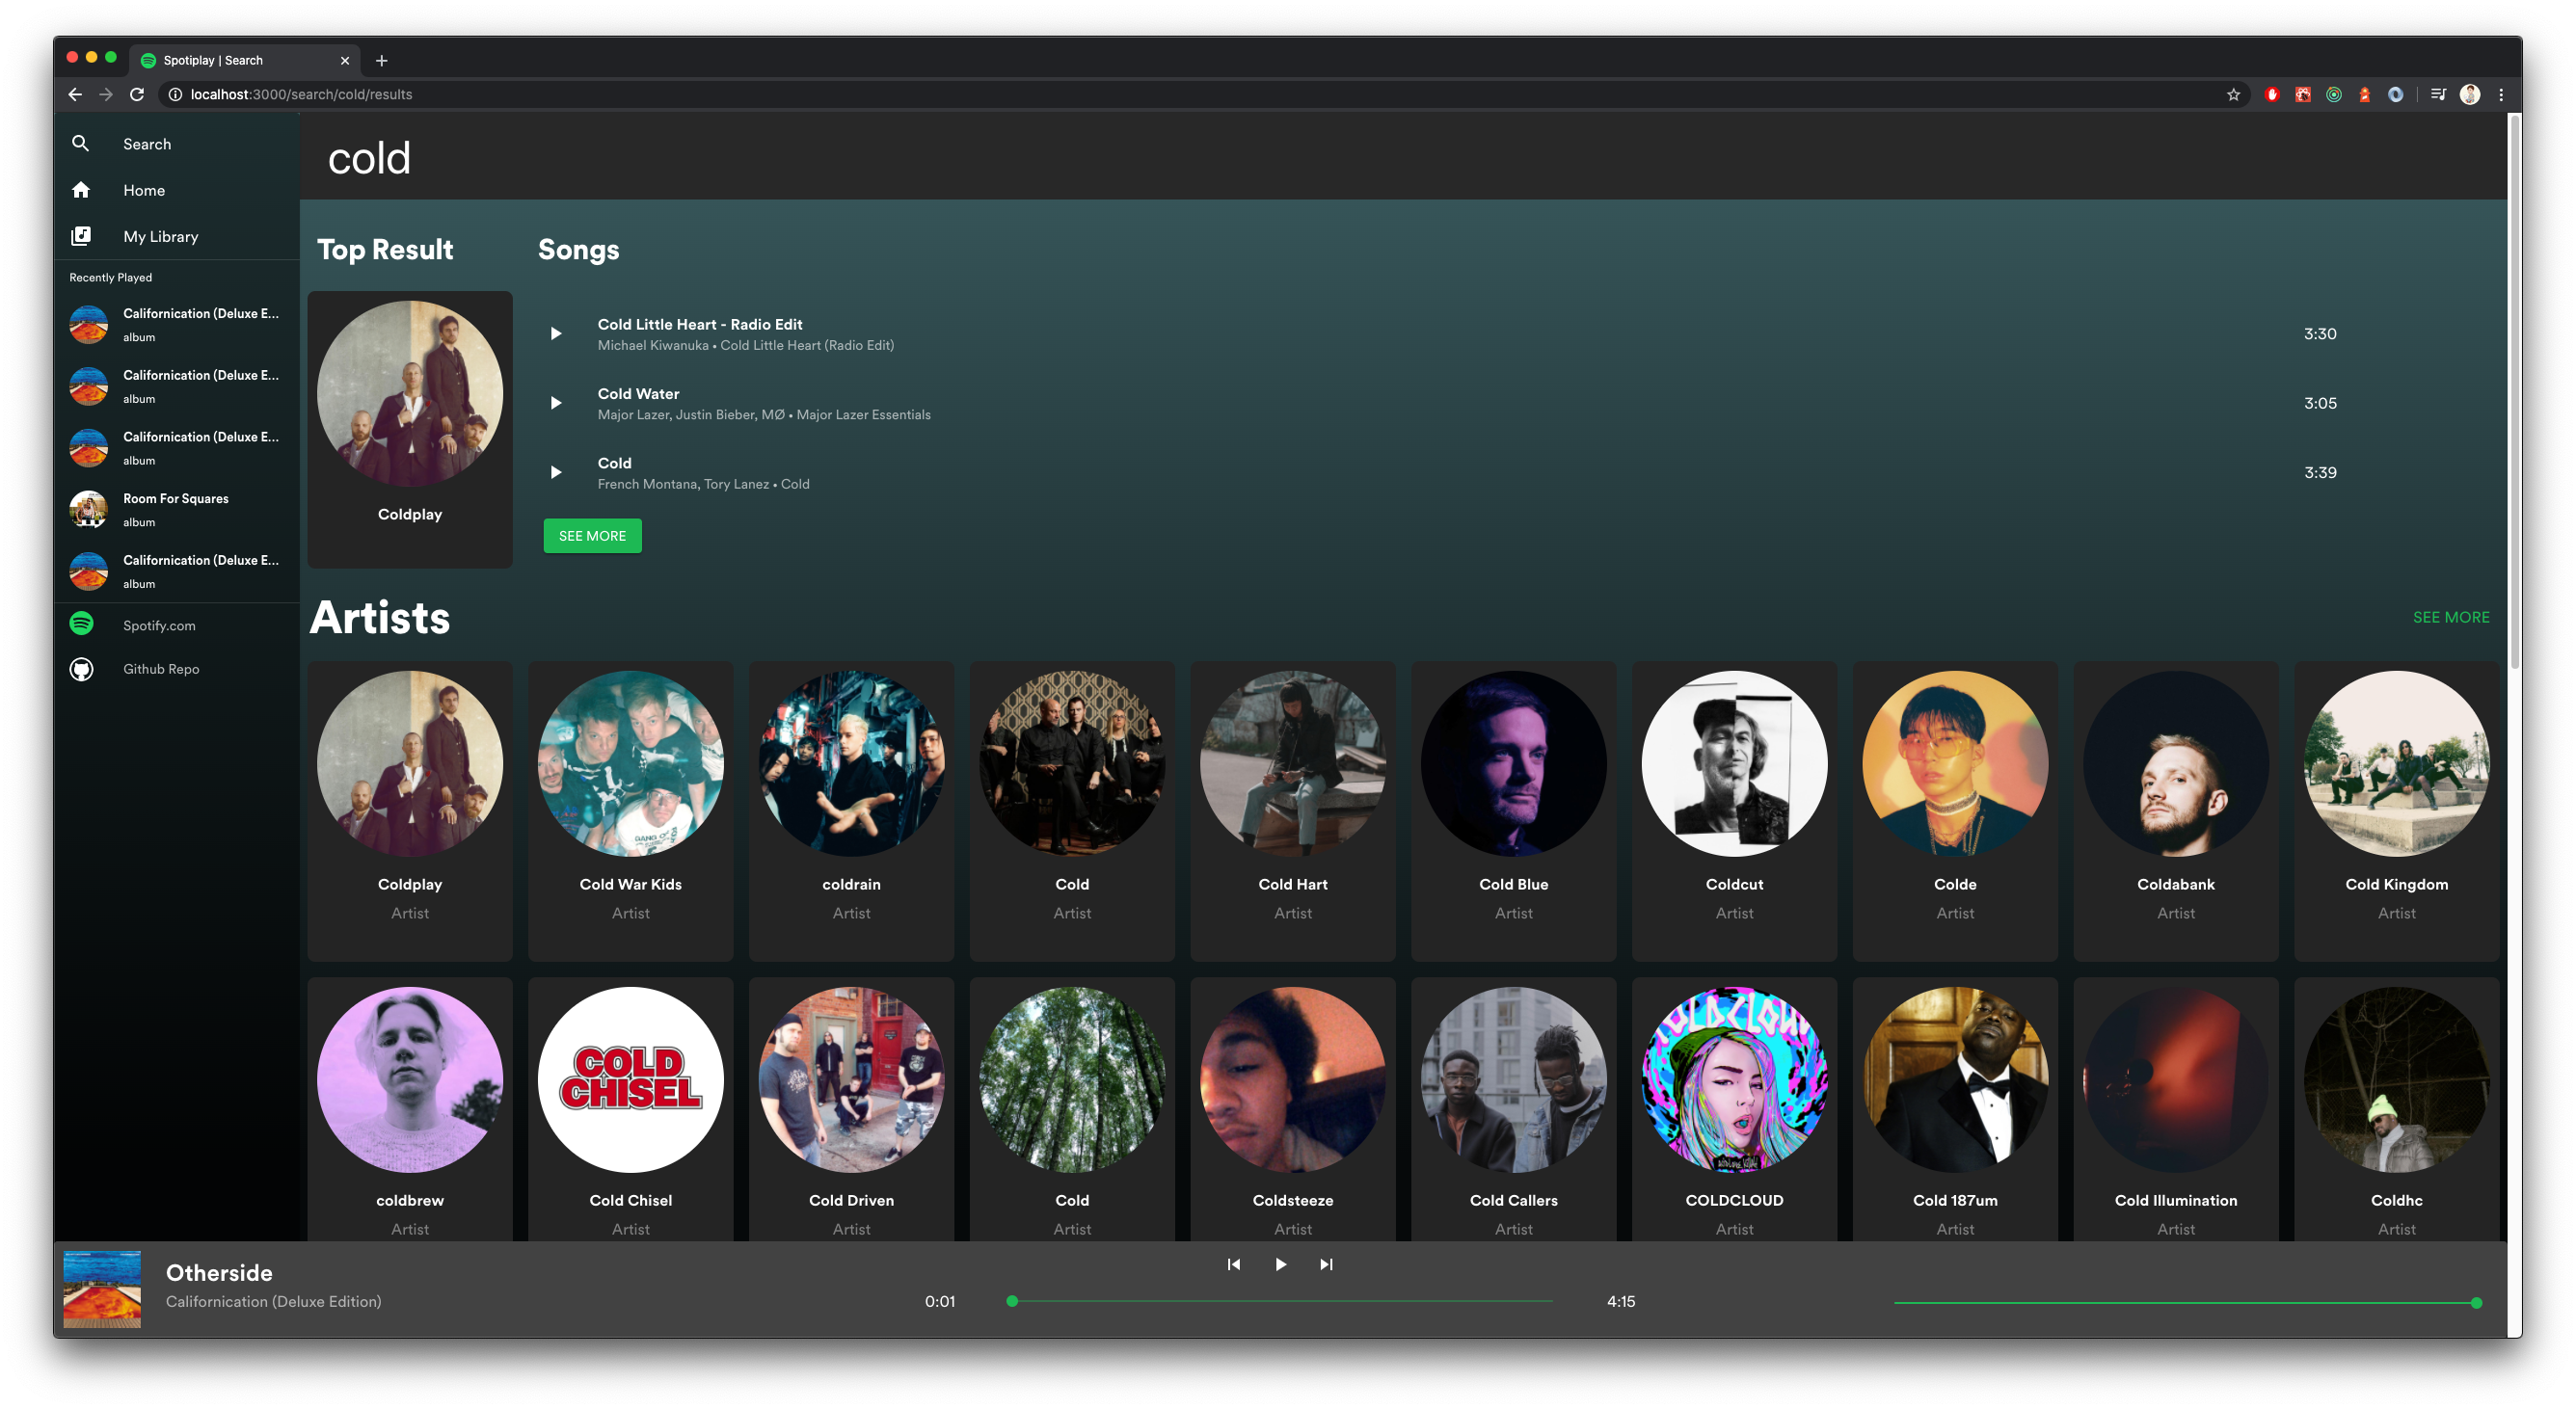Open the Github Repo icon link
This screenshot has height=1409, width=2576.
coord(81,669)
